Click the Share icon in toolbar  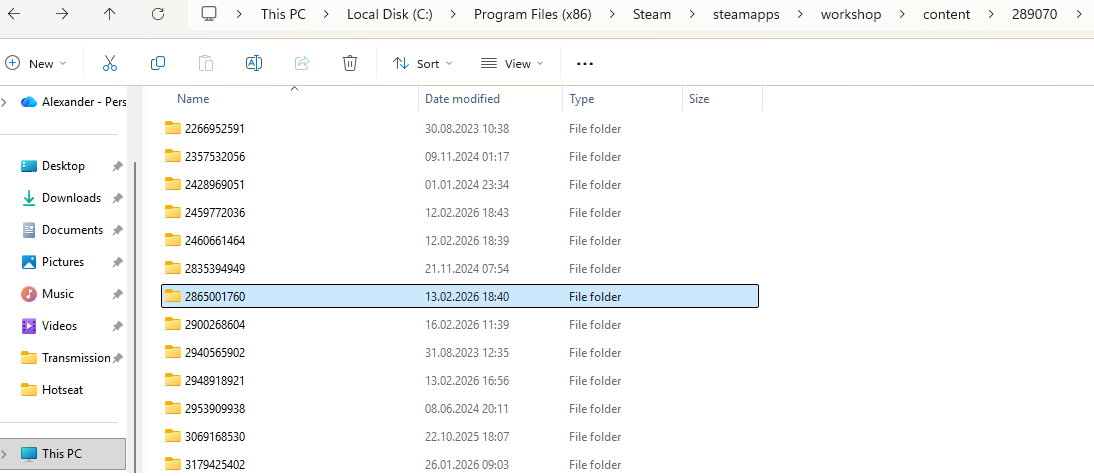tap(302, 63)
